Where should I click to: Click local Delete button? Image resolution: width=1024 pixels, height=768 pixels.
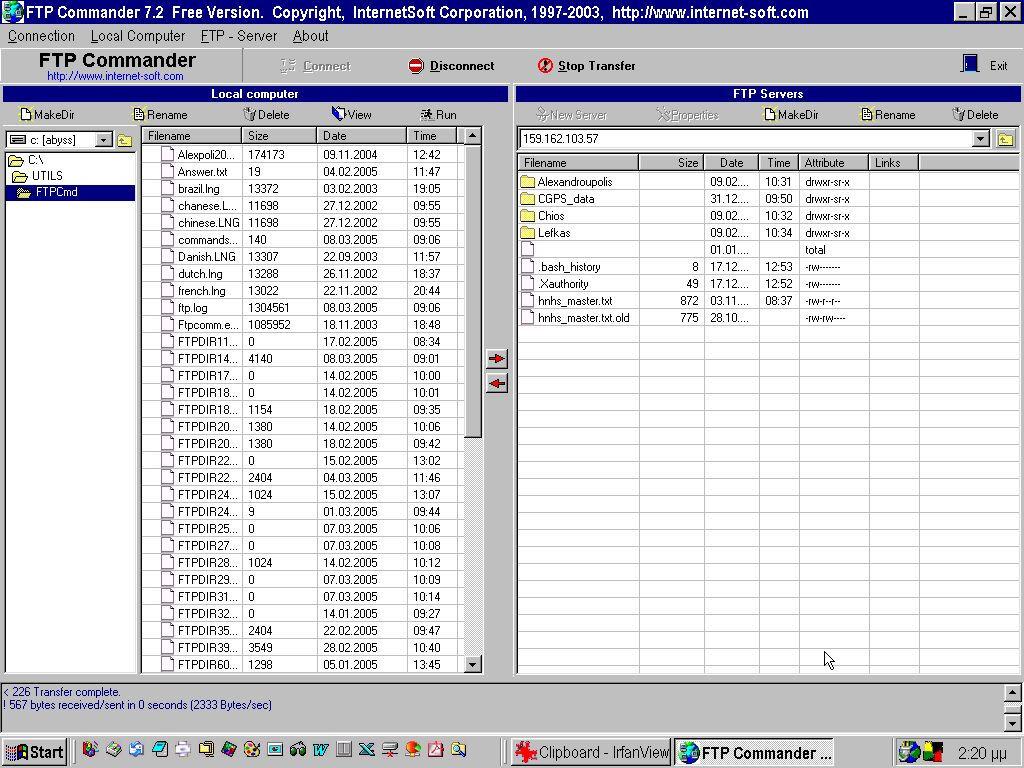pyautogui.click(x=266, y=114)
